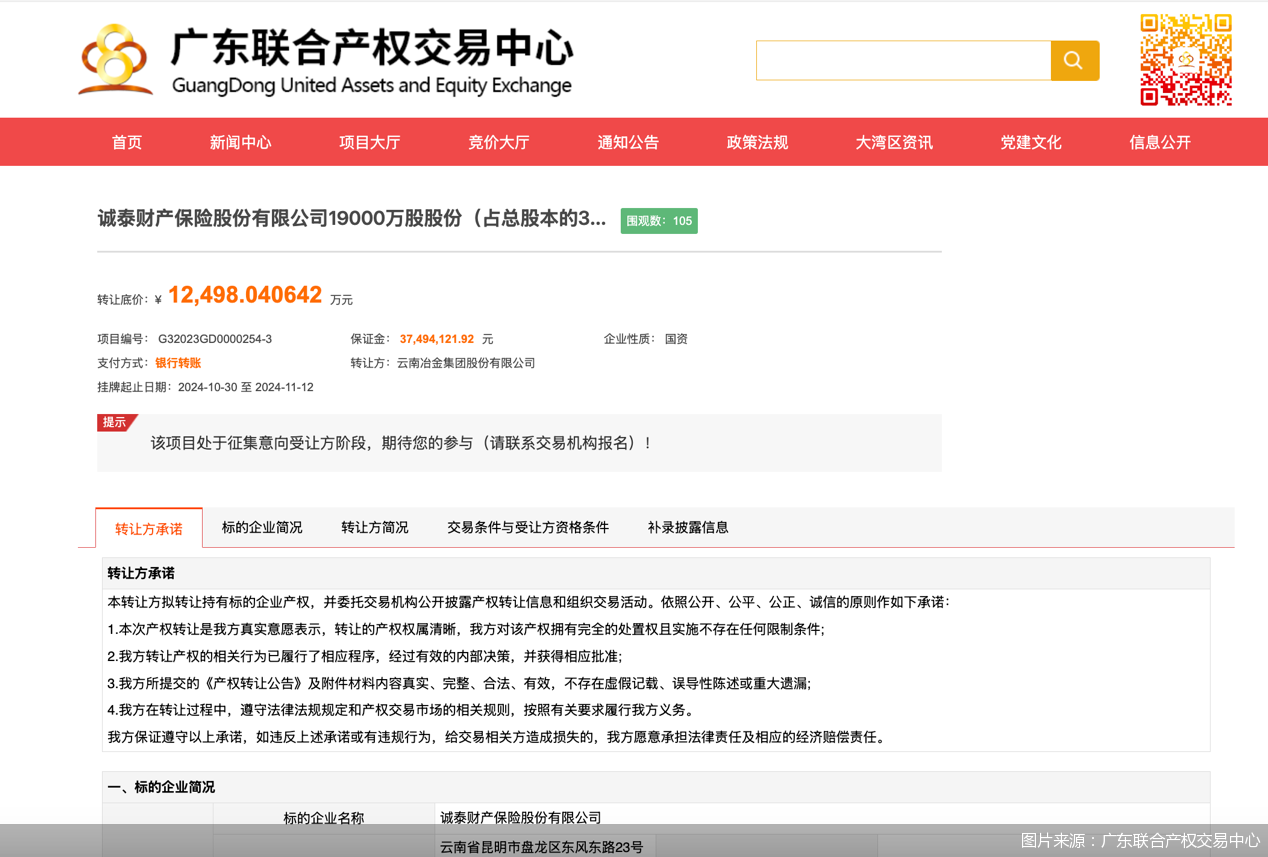Image resolution: width=1268 pixels, height=857 pixels.
Task: Click the QR code image
Action: pos(1185,59)
